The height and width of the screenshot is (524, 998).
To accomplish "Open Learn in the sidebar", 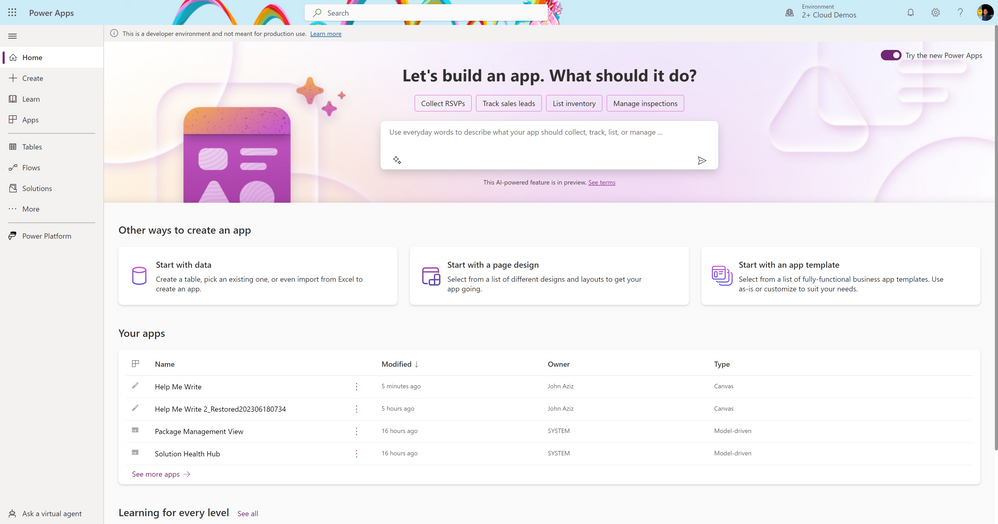I will point(52,99).
